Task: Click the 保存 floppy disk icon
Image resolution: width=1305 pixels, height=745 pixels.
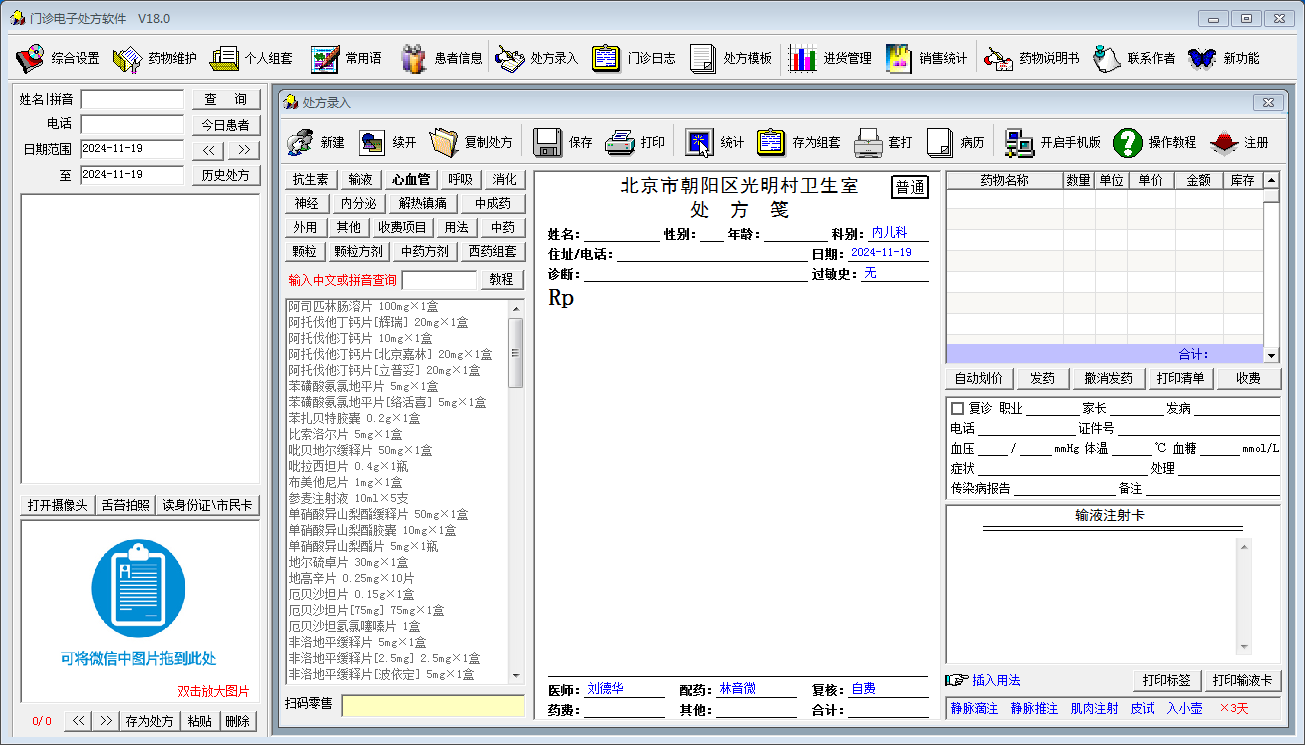Action: point(547,143)
